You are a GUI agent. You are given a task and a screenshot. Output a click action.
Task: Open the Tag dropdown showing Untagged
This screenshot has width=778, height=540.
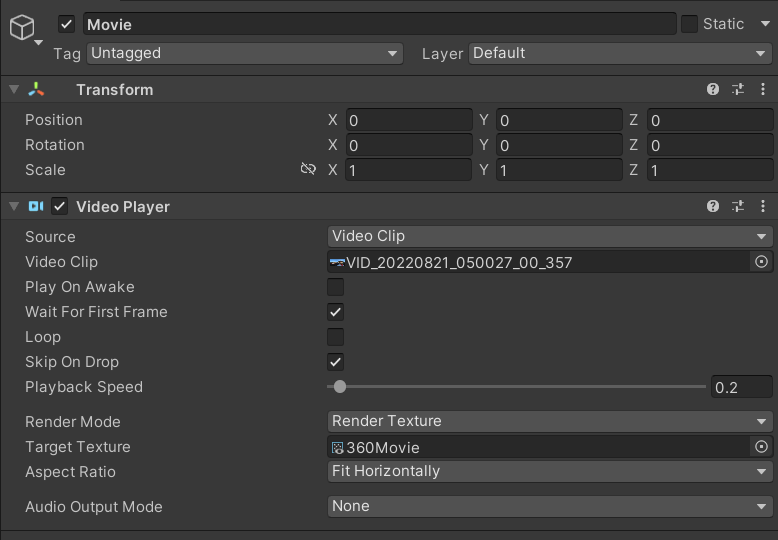coord(245,54)
